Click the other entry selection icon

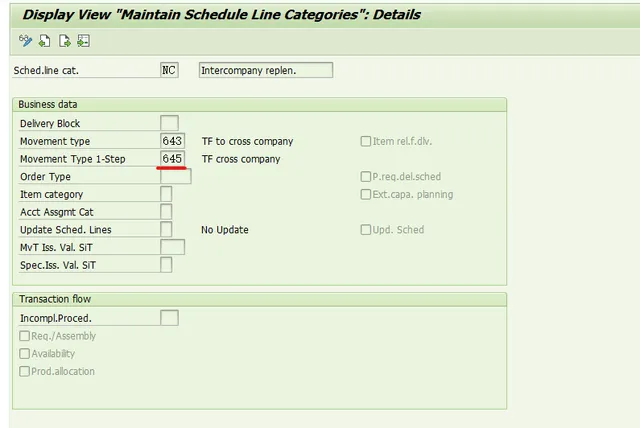click(x=83, y=41)
